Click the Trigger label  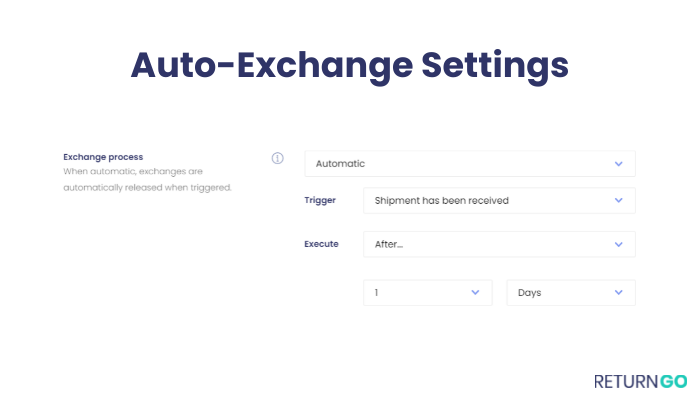[x=320, y=200]
